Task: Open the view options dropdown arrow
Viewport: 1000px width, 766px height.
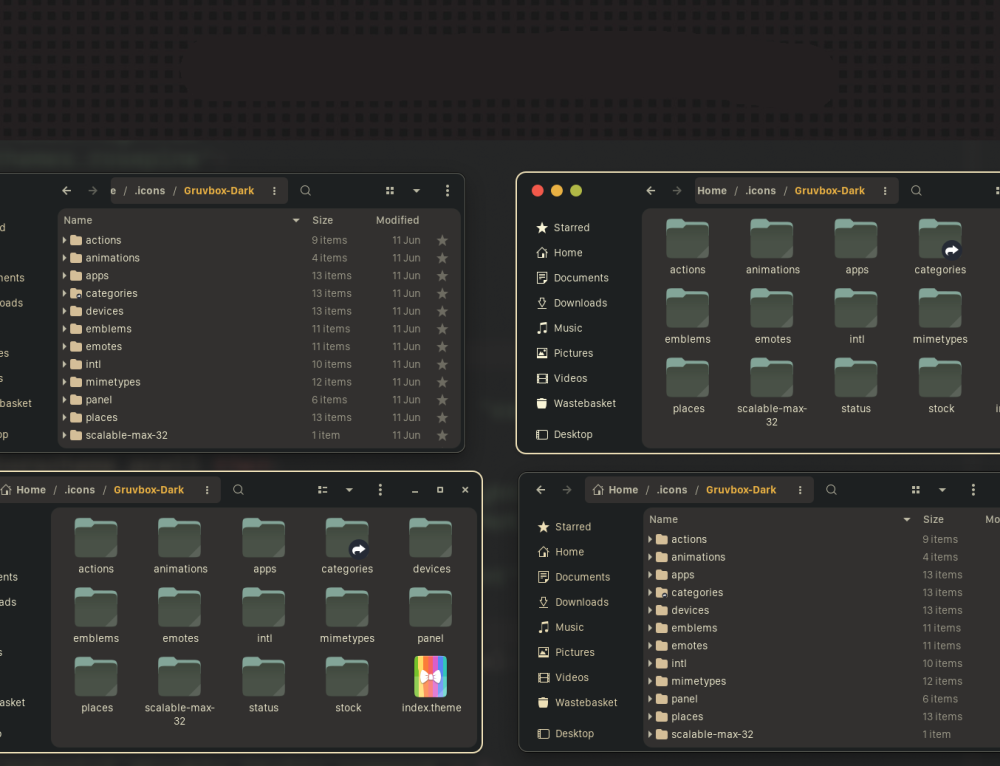Action: point(416,190)
